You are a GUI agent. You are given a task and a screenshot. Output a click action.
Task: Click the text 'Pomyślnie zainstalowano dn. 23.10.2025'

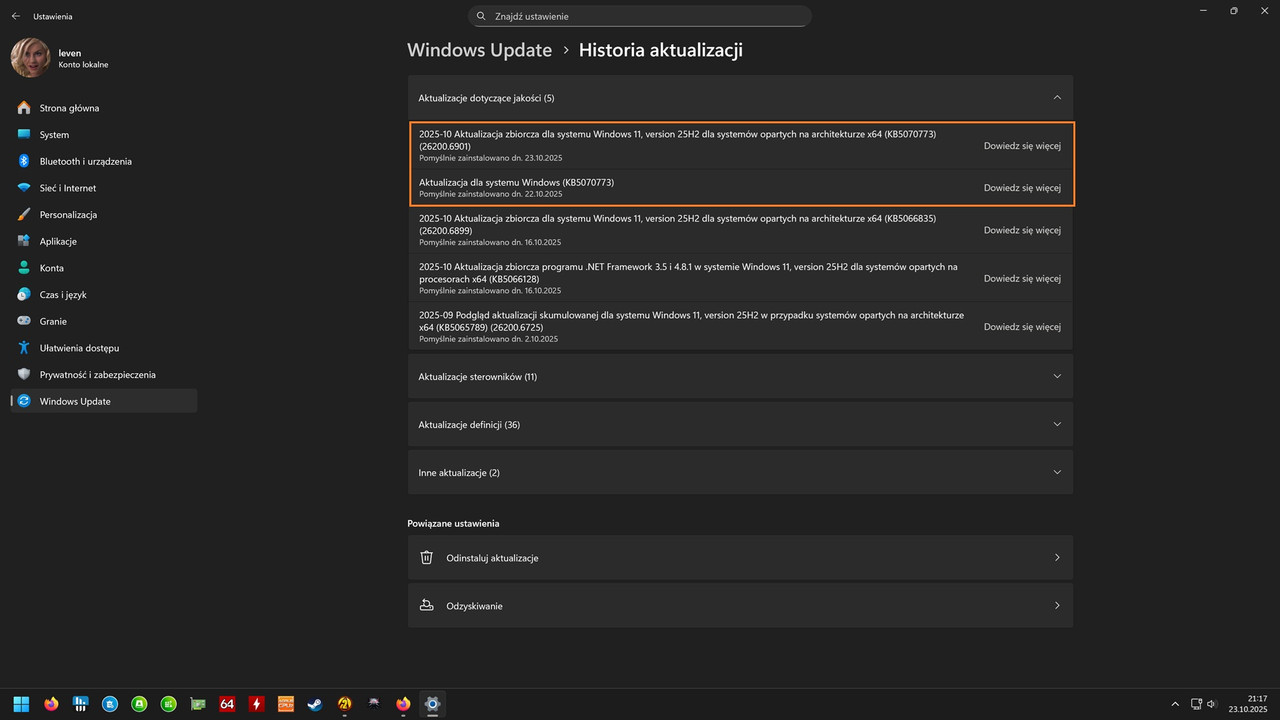pos(490,158)
